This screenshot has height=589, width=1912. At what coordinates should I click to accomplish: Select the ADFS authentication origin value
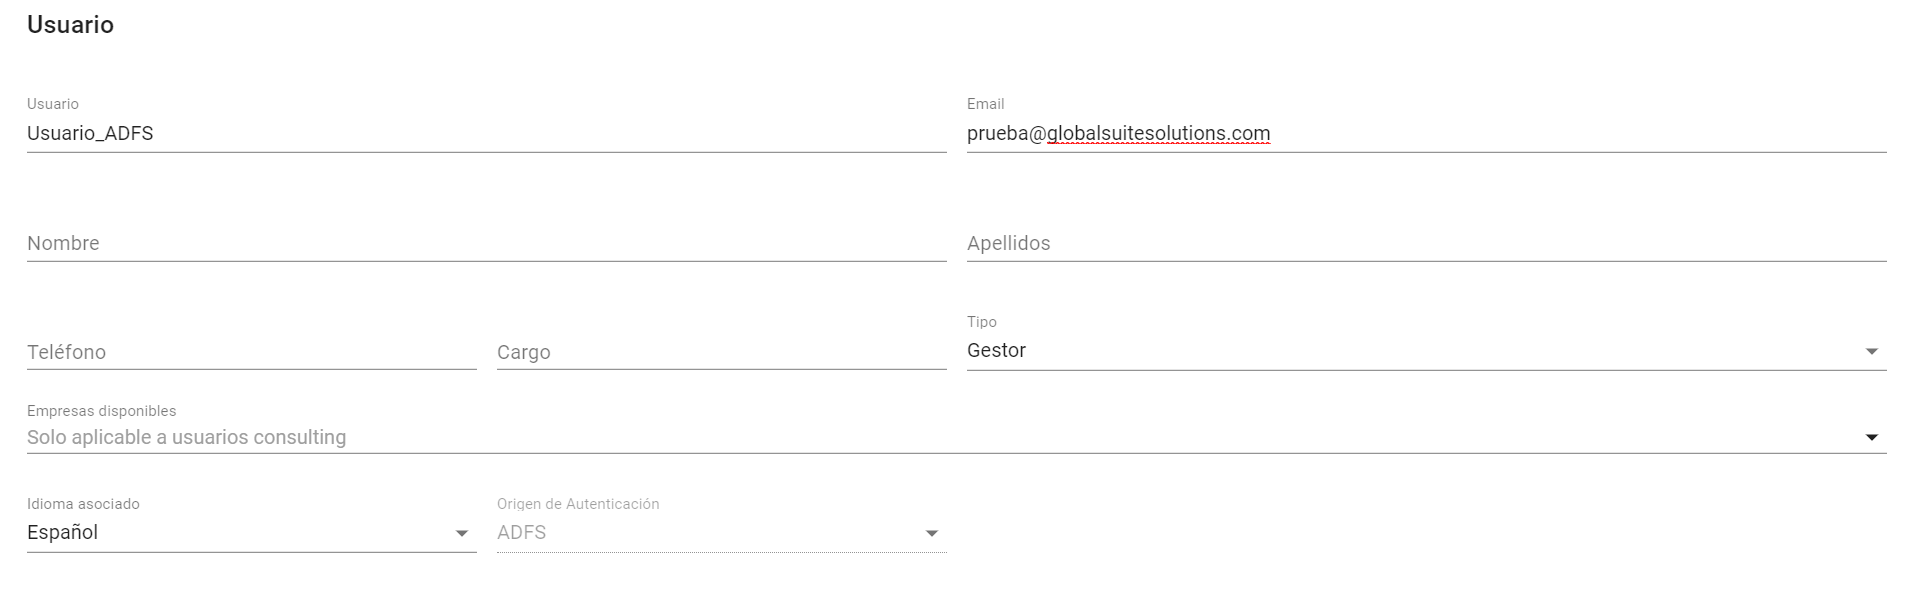[700, 533]
